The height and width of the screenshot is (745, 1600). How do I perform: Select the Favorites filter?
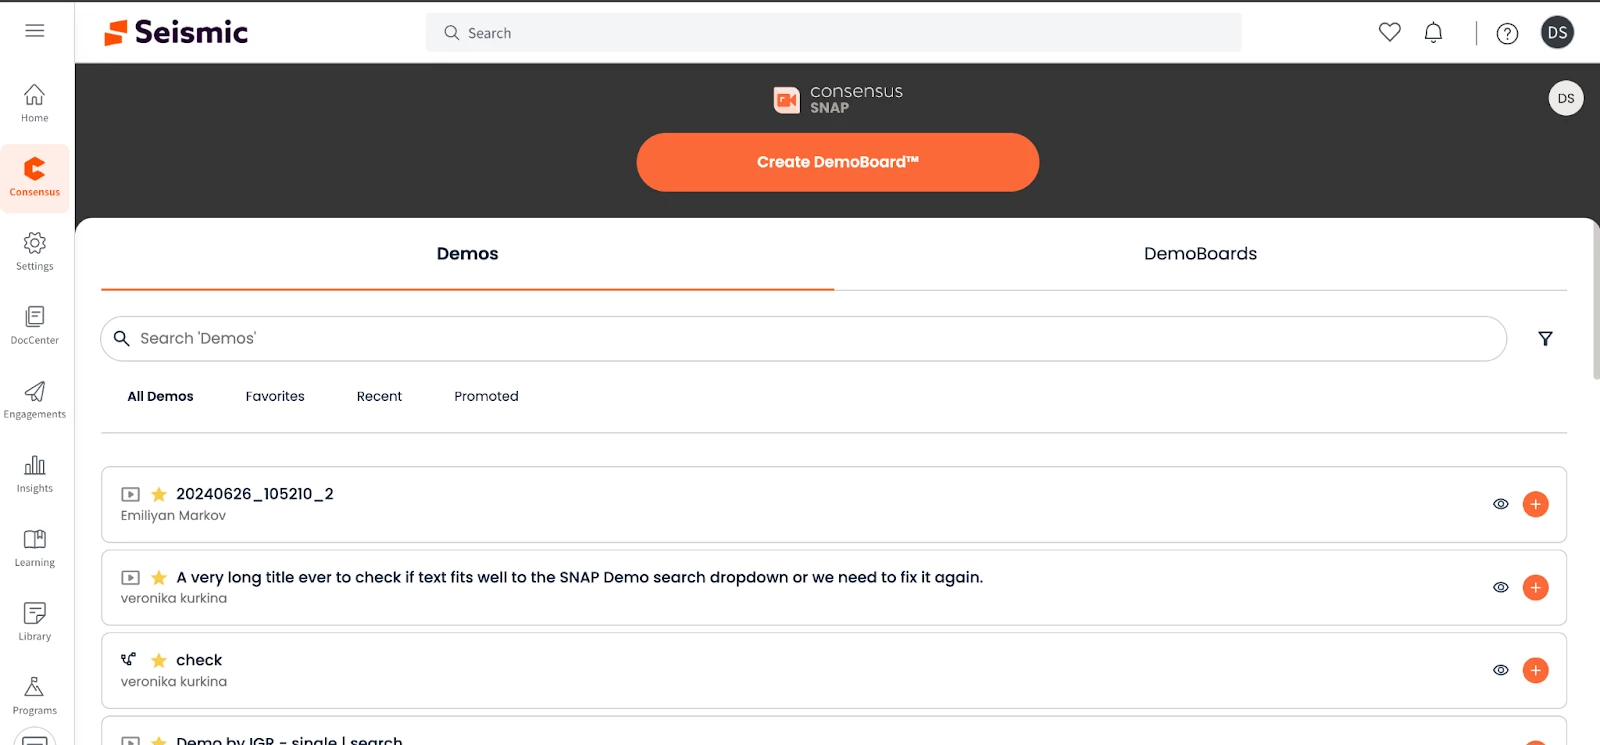click(x=275, y=396)
